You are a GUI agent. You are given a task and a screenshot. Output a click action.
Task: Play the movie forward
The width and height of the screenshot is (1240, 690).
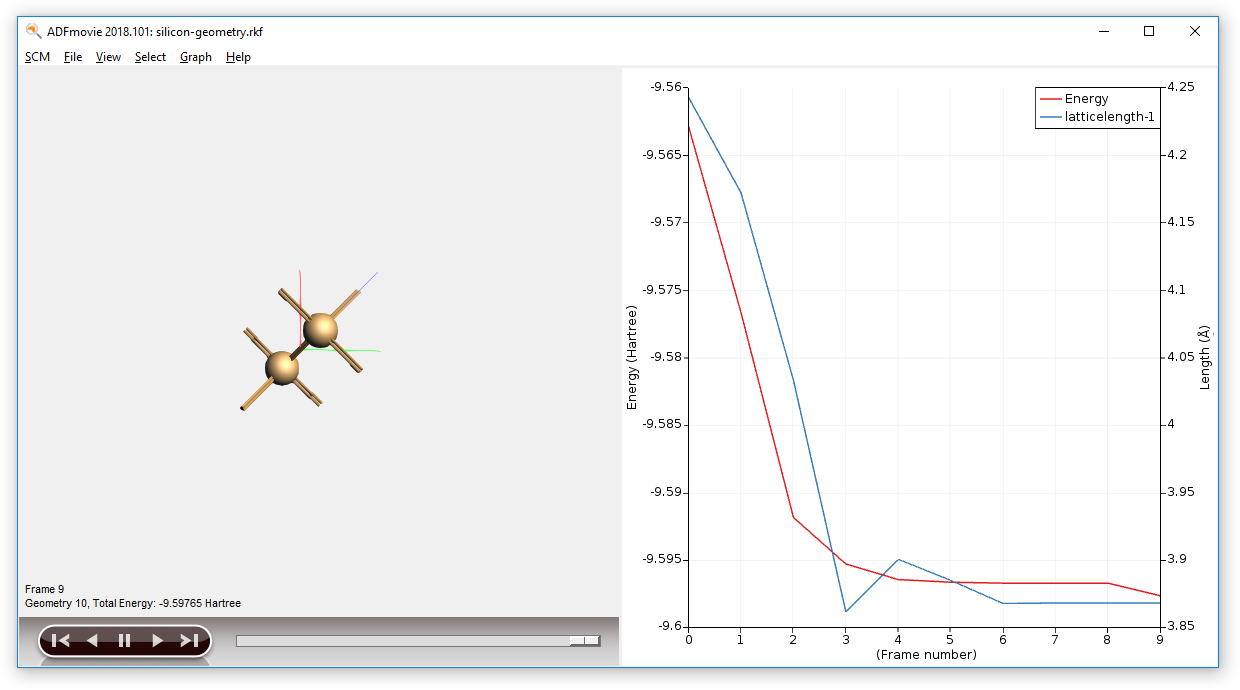(157, 641)
